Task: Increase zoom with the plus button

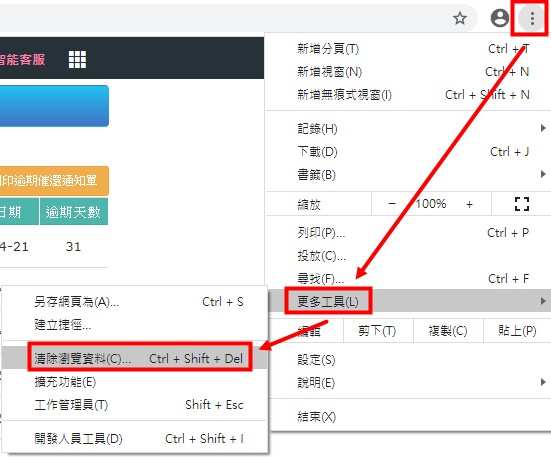Action: (x=469, y=204)
